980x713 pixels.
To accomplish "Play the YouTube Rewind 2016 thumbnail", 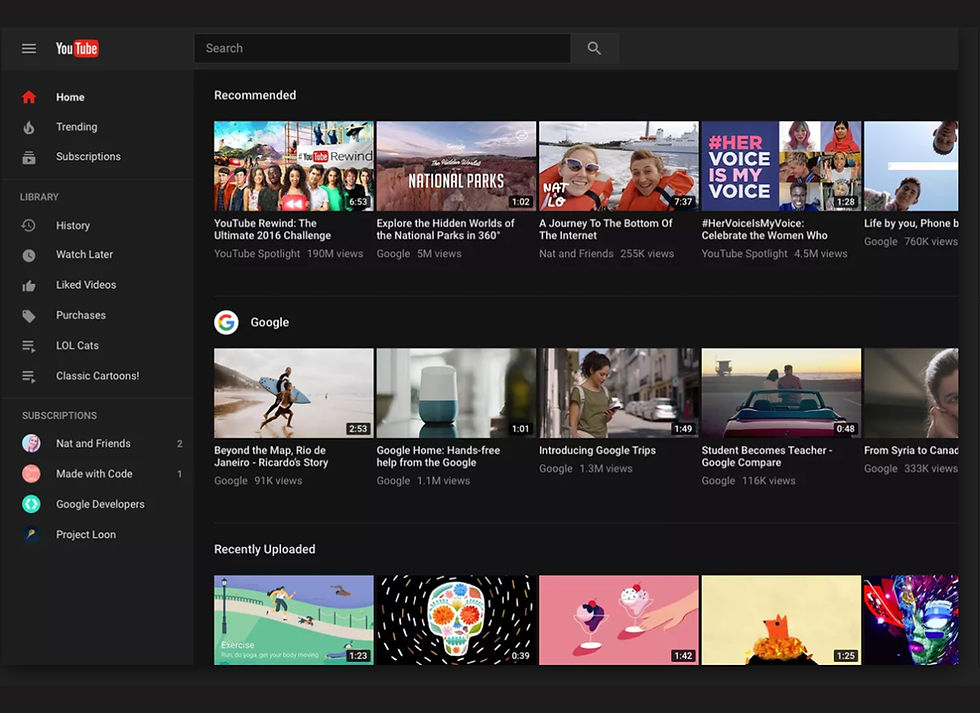I will (294, 166).
